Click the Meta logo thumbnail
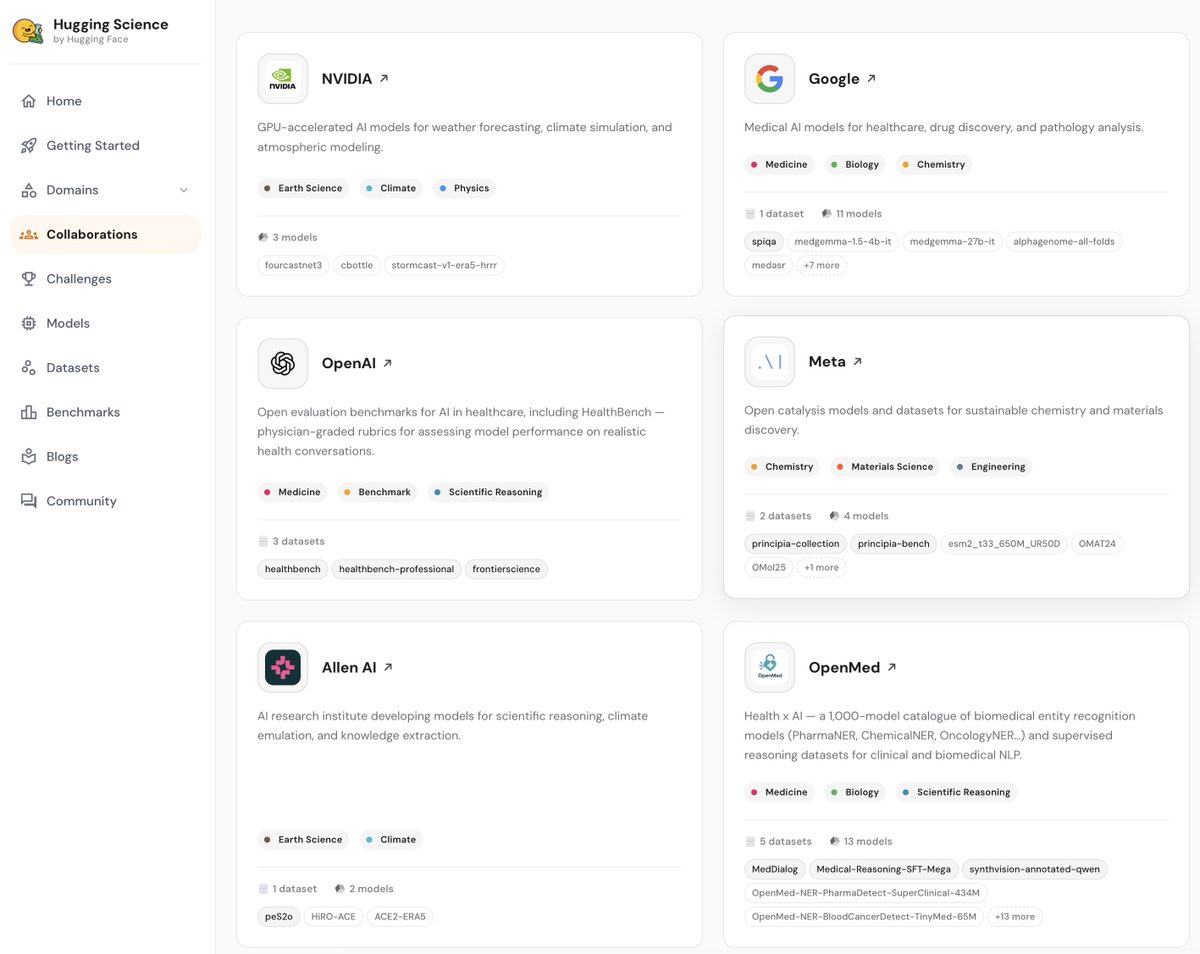This screenshot has width=1200, height=954. pos(769,362)
